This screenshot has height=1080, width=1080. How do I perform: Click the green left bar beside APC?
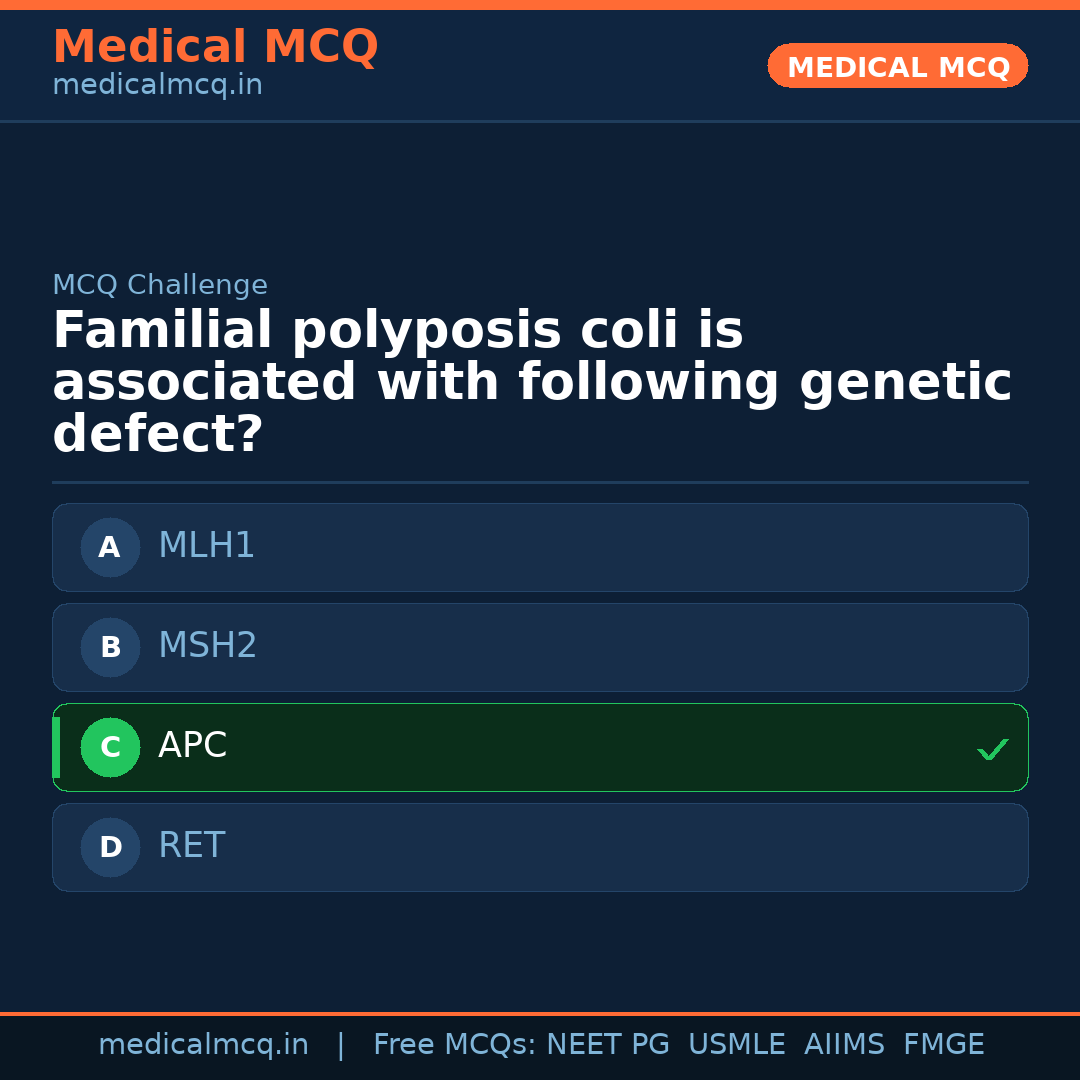pos(55,747)
